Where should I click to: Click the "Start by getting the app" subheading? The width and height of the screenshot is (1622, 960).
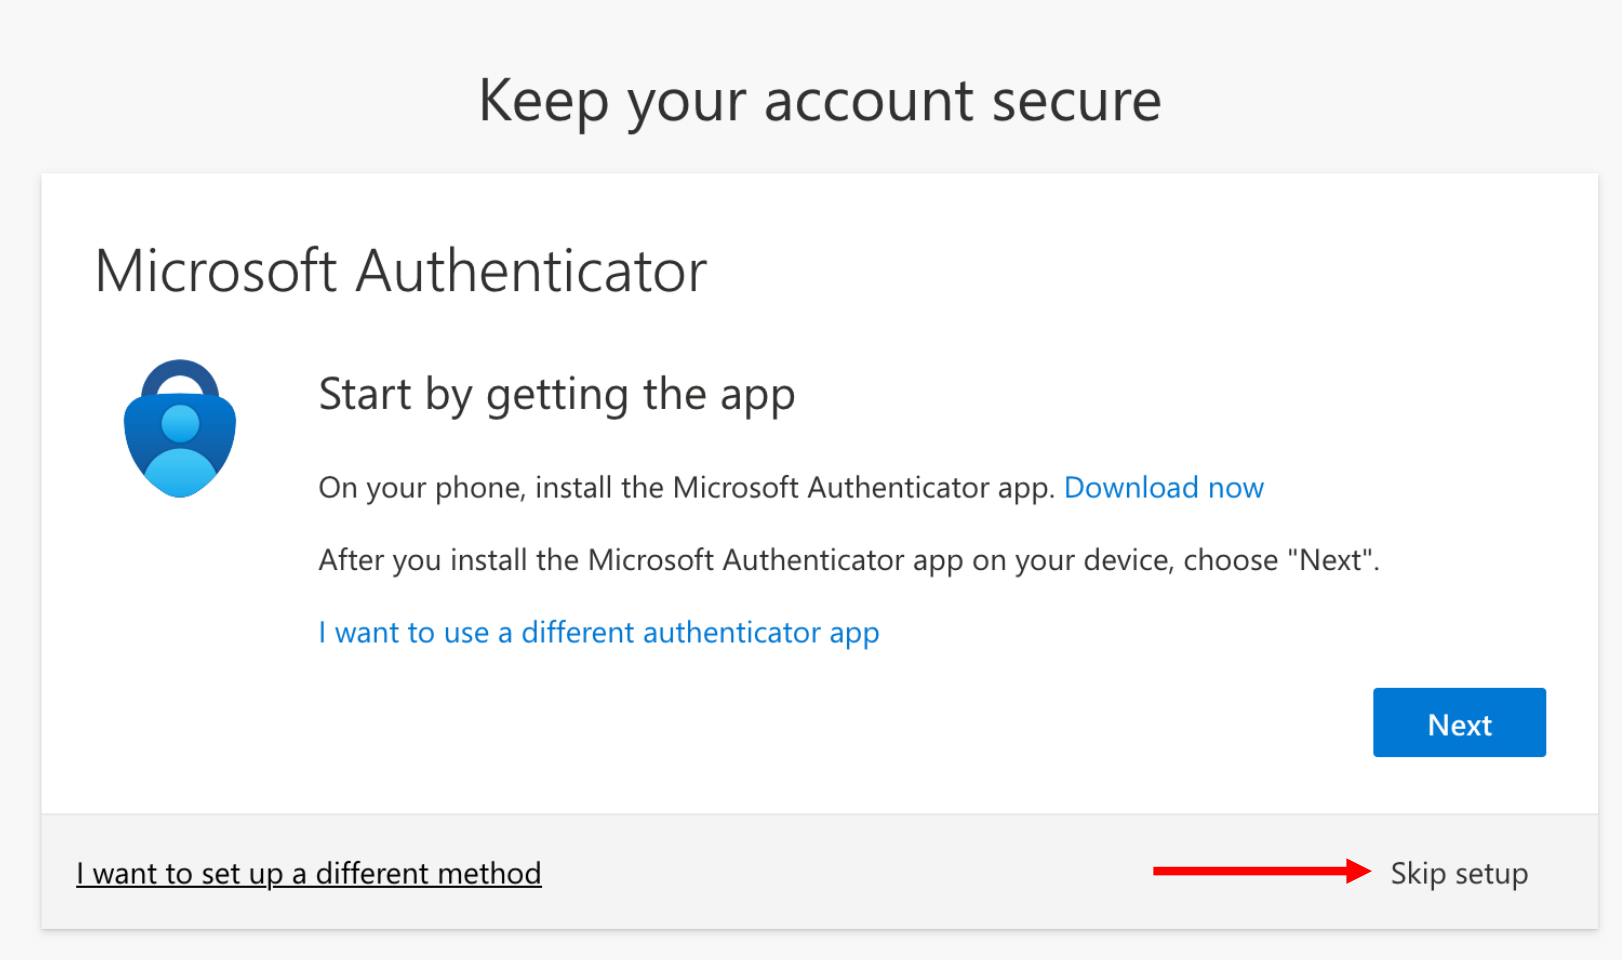click(x=556, y=395)
